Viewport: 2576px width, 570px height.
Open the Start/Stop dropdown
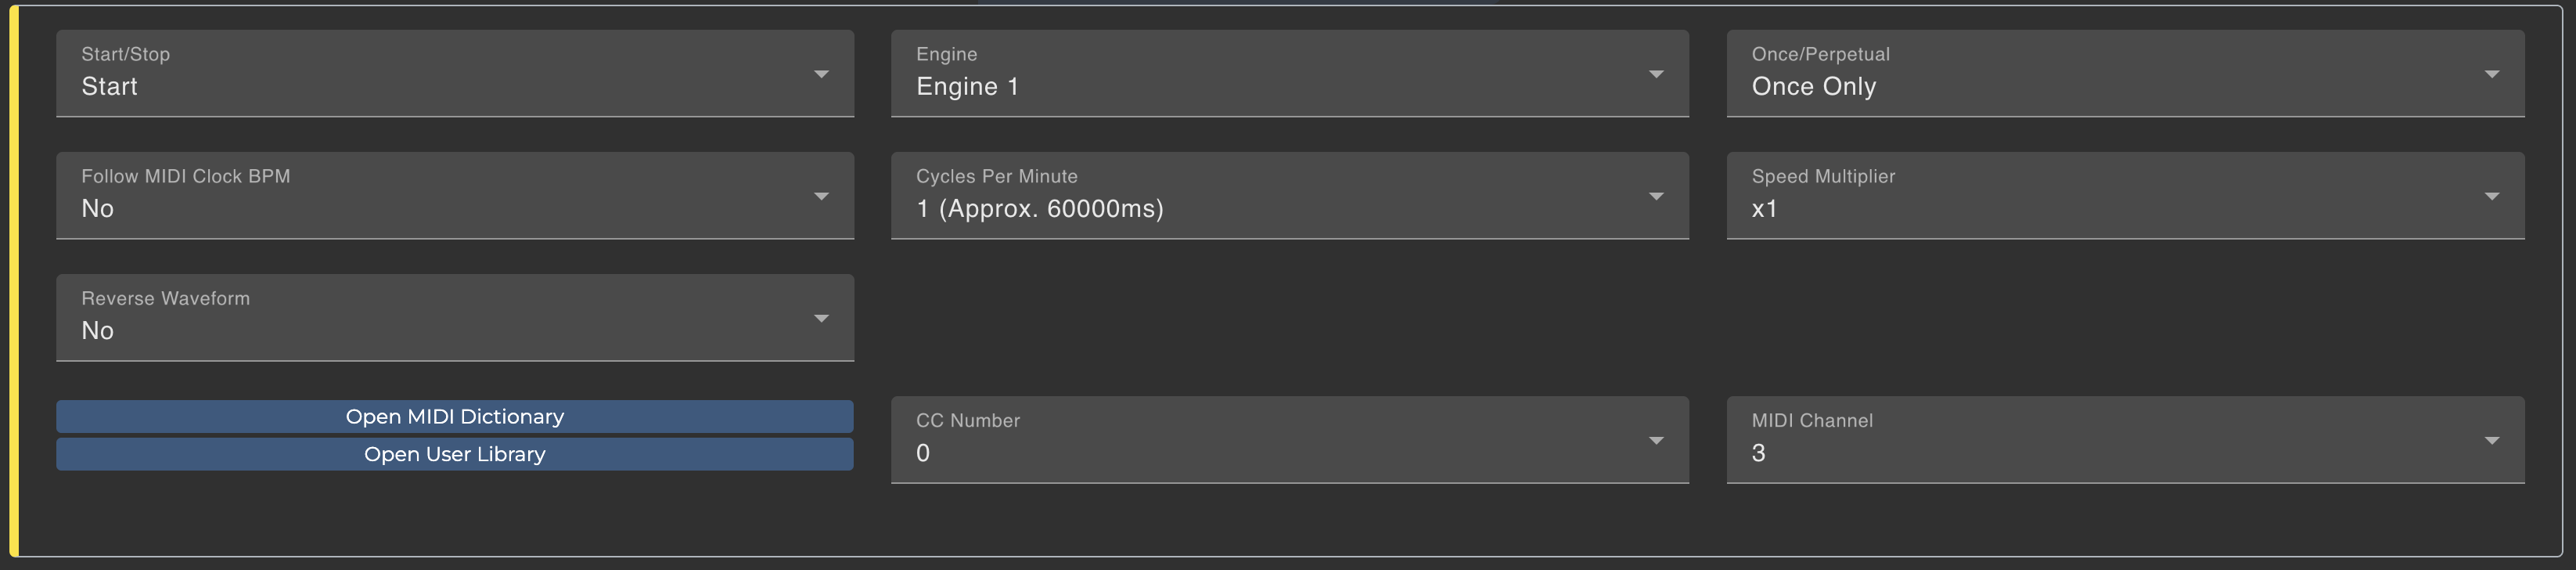454,73
